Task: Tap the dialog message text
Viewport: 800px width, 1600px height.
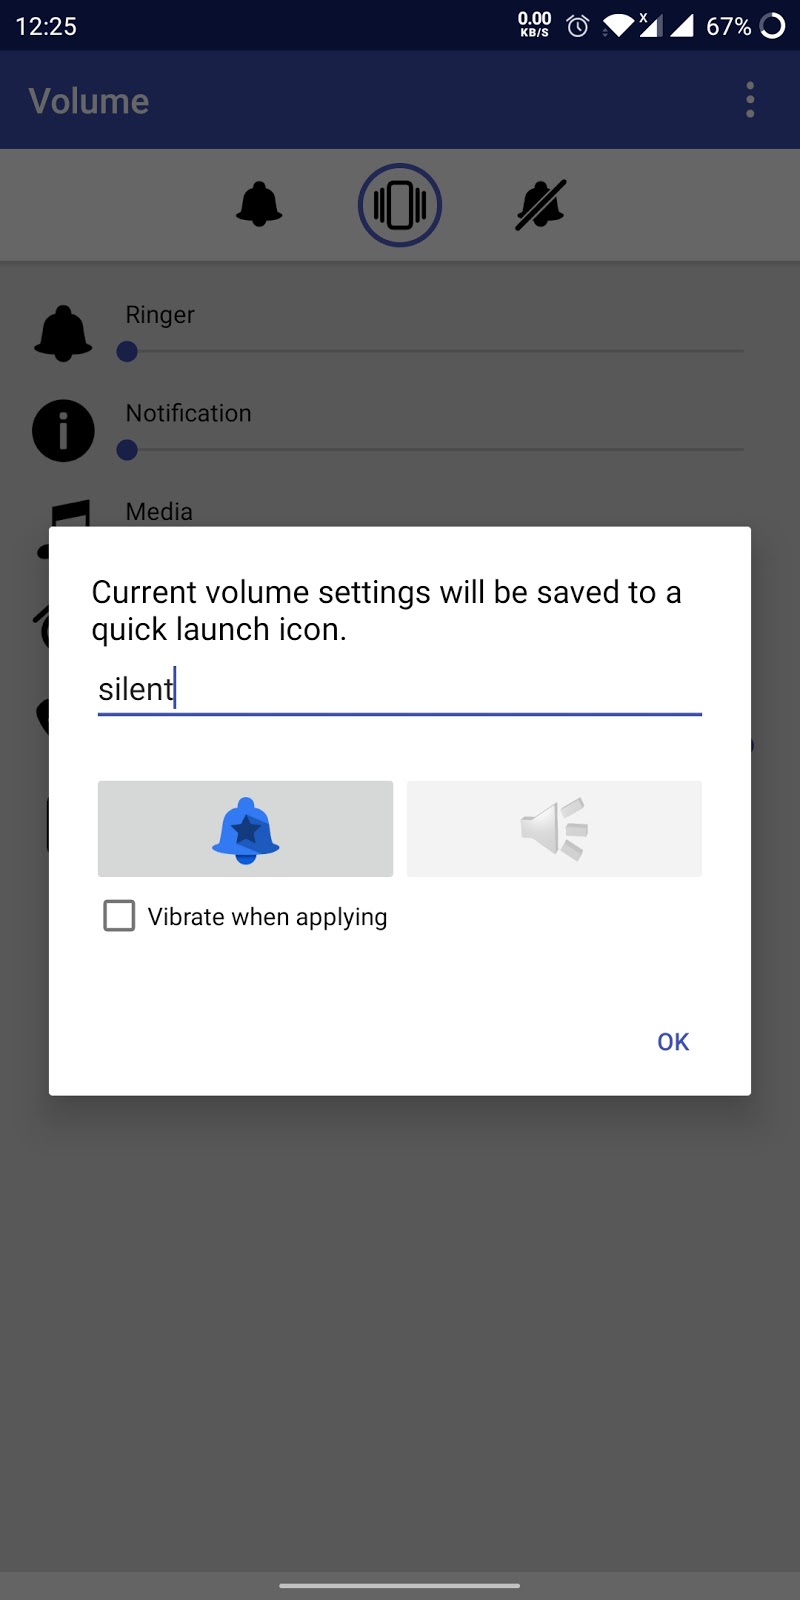Action: pyautogui.click(x=387, y=610)
